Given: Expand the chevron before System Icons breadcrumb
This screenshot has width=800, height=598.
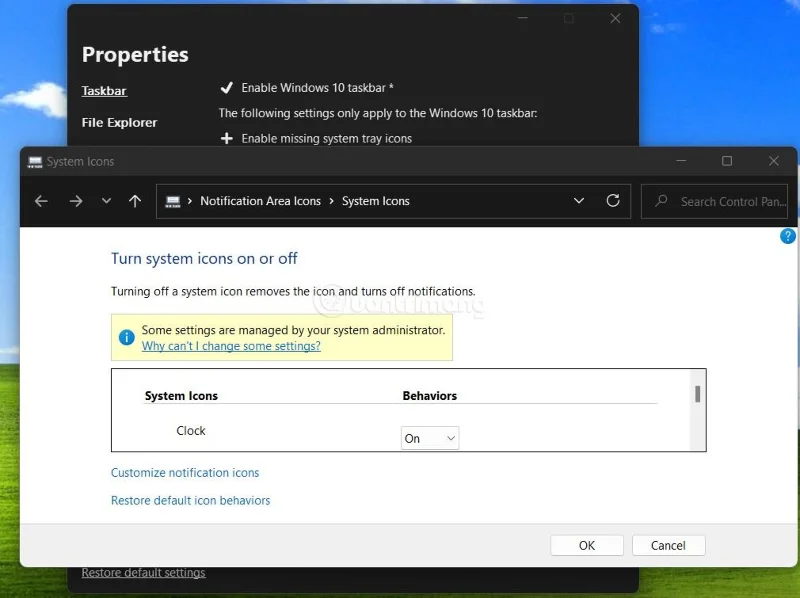Looking at the screenshot, I should pyautogui.click(x=332, y=201).
